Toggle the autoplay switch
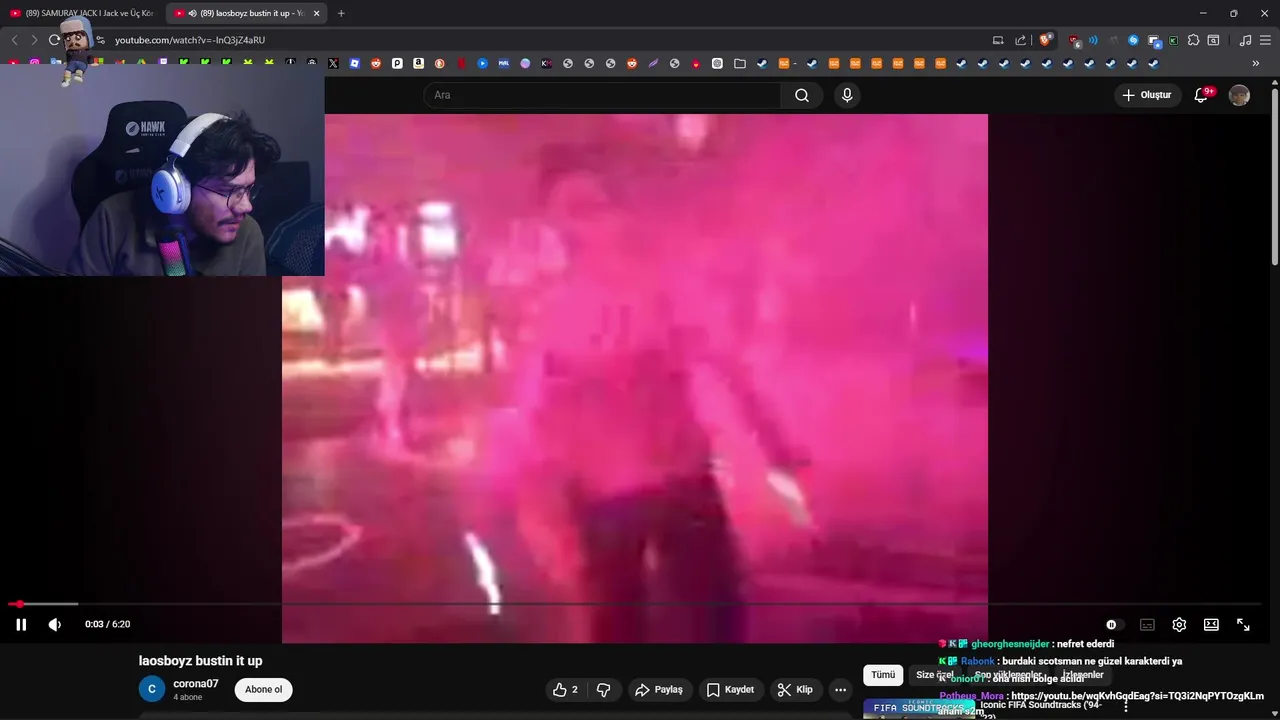The height and width of the screenshot is (720, 1280). click(x=1115, y=625)
